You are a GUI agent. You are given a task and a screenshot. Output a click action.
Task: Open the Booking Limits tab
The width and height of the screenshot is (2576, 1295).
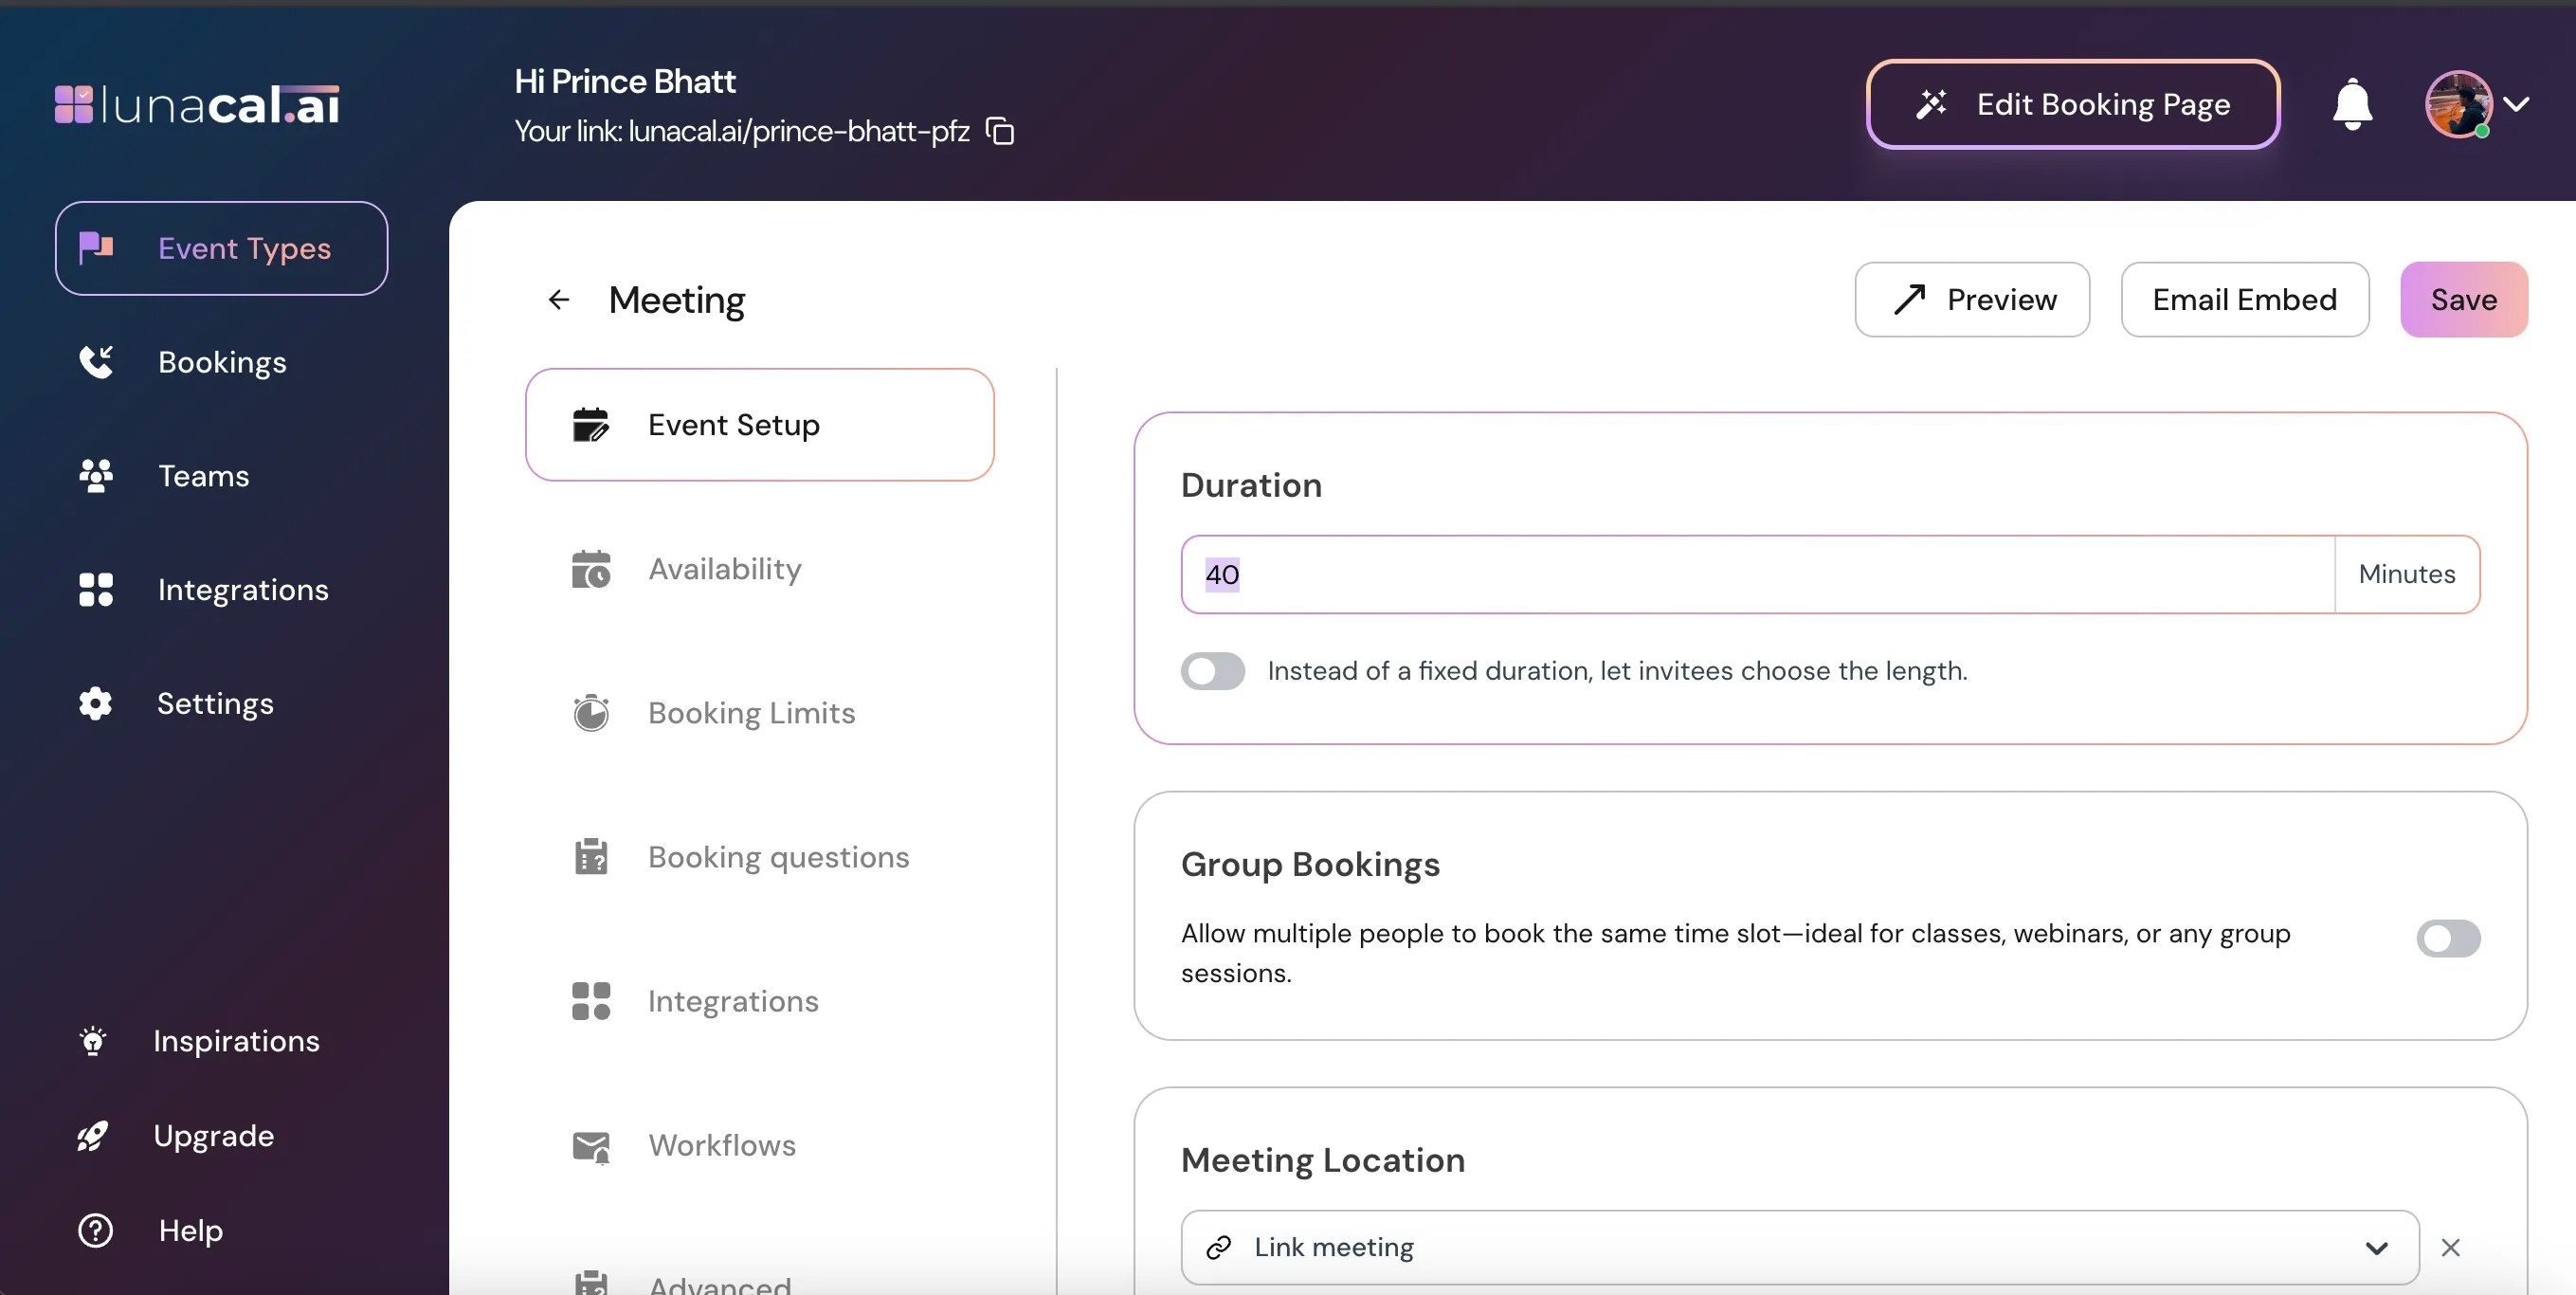pyautogui.click(x=751, y=713)
